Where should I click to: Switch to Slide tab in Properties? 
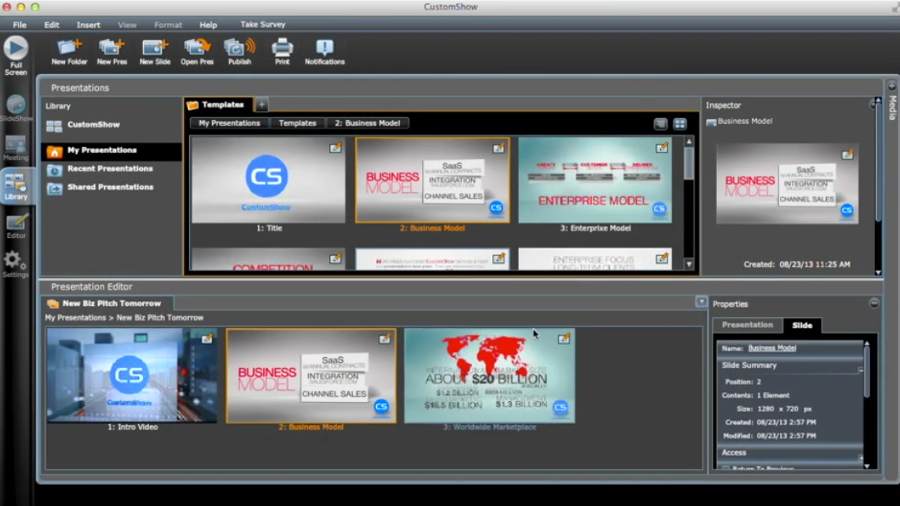click(x=802, y=325)
